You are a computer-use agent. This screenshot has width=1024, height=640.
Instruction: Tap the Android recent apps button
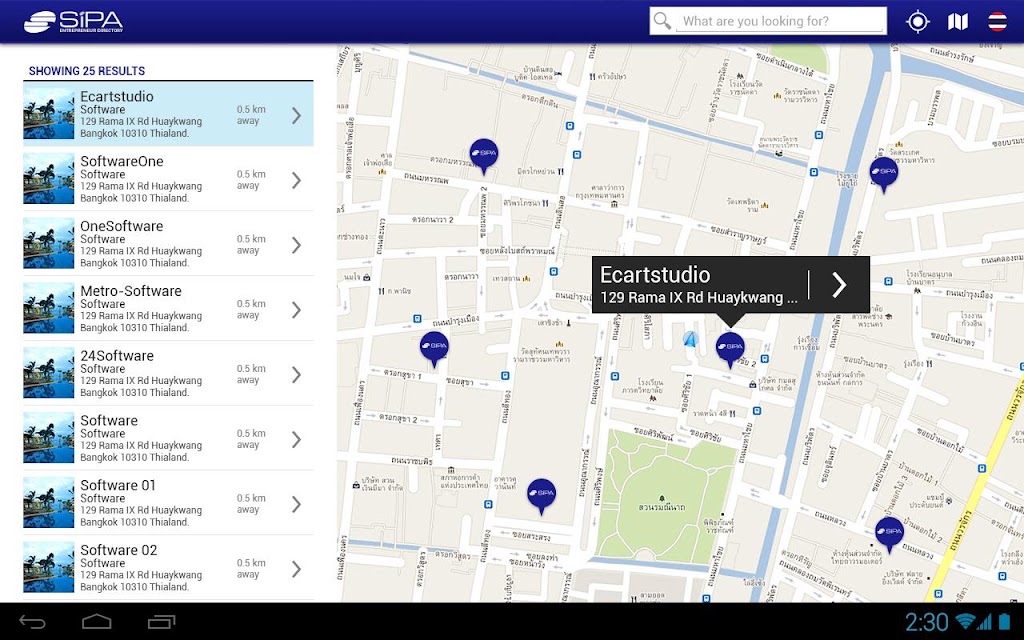coord(161,622)
